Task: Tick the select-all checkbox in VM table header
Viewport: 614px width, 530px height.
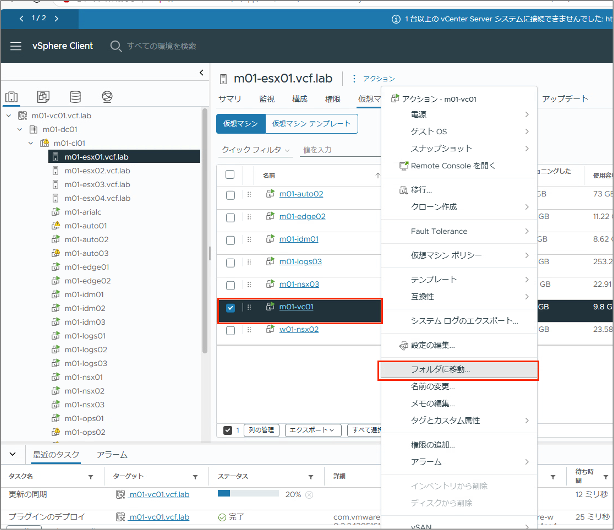Action: (230, 175)
